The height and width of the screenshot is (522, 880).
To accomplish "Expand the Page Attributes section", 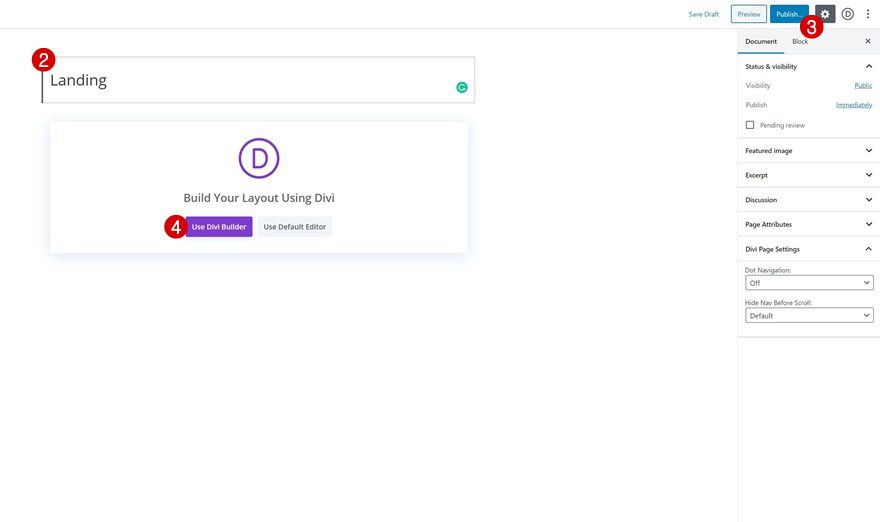I will tap(808, 224).
